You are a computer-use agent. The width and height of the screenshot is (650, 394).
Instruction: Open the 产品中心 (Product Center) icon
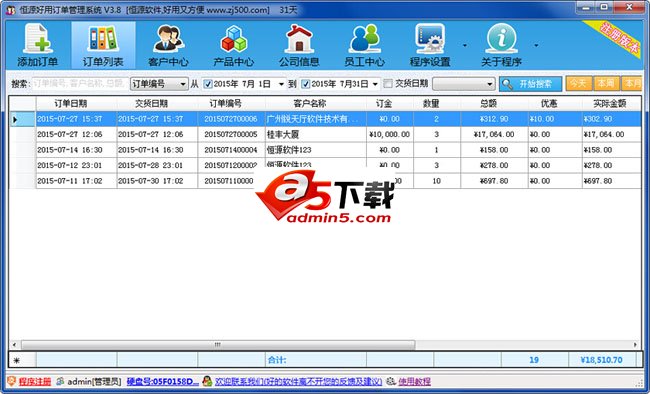[234, 45]
